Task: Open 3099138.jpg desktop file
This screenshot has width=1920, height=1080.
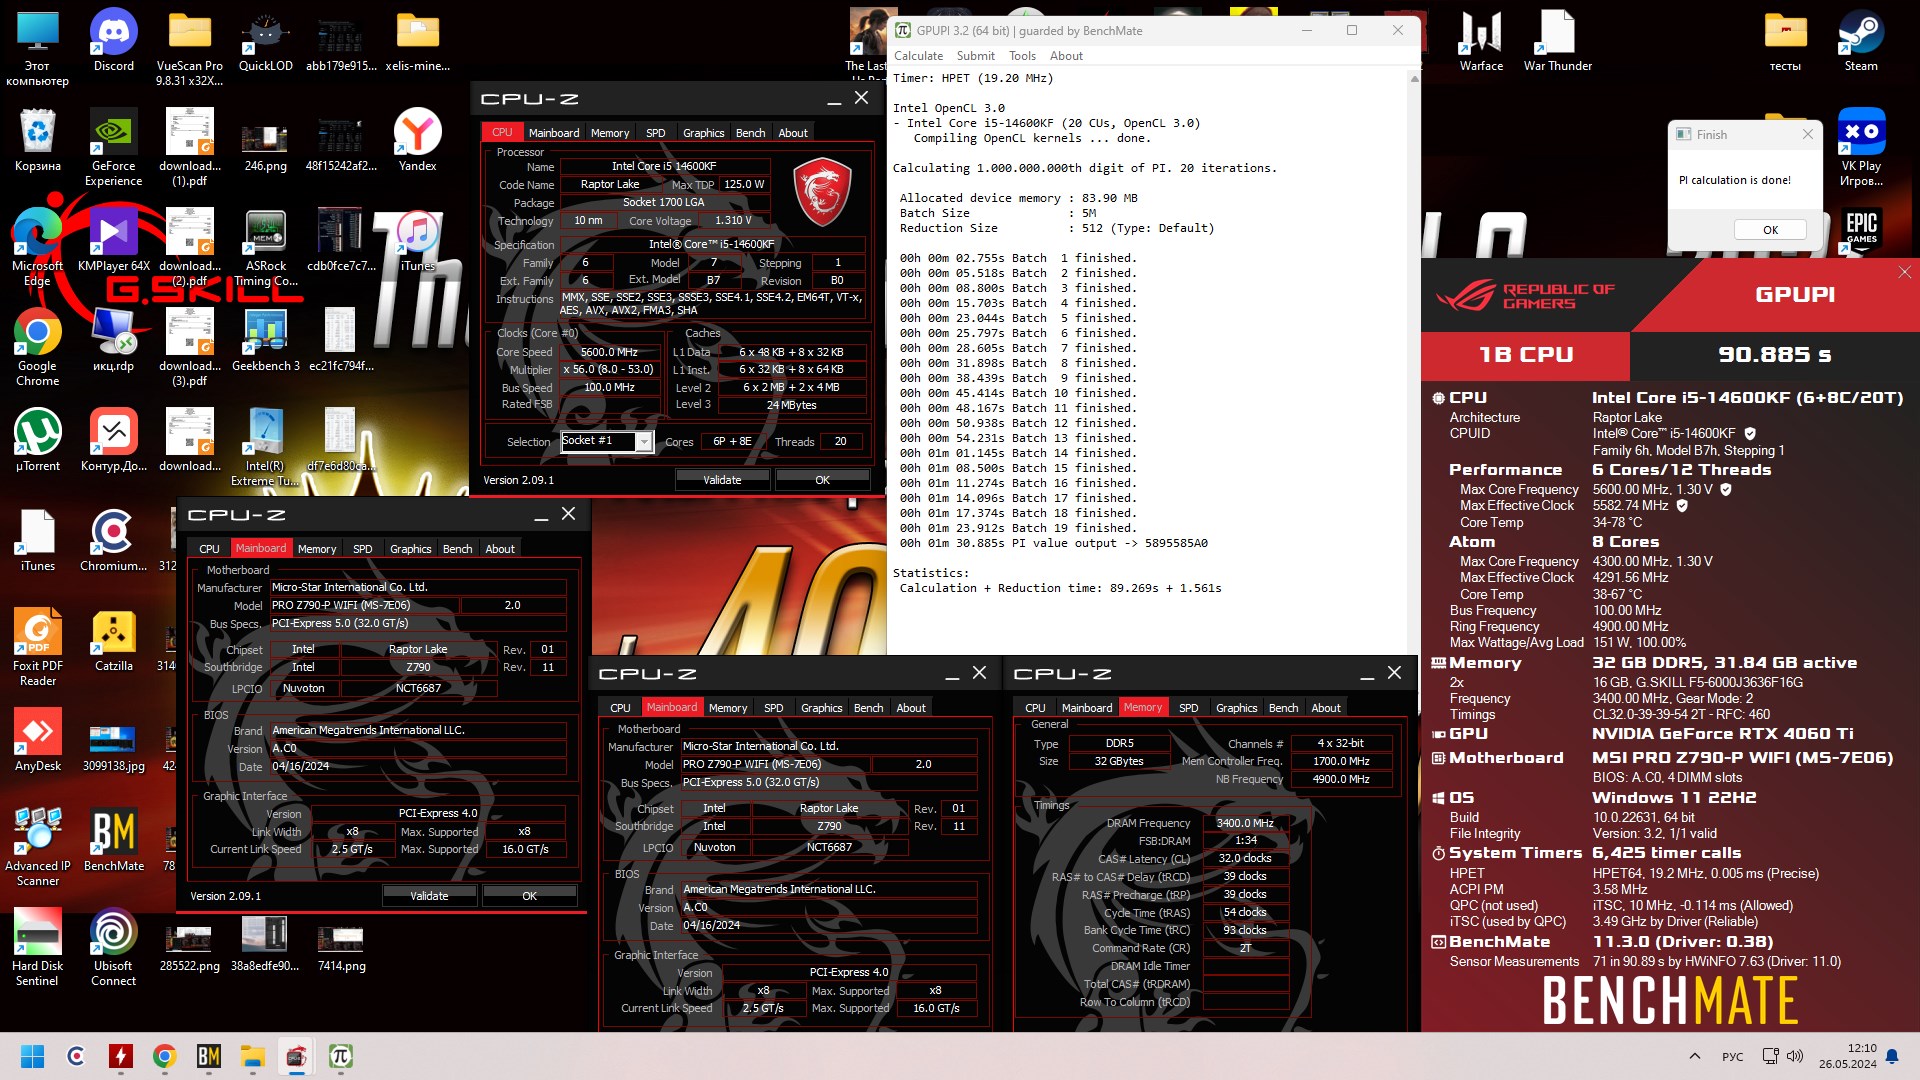Action: (x=113, y=747)
